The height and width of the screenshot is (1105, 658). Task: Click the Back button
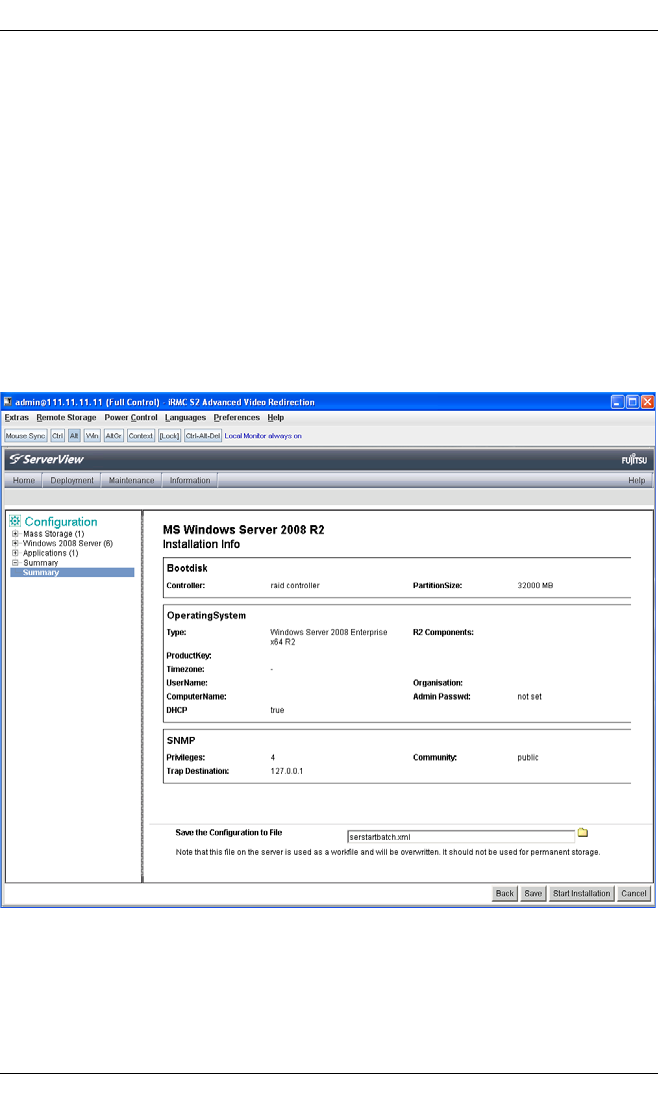tap(504, 894)
